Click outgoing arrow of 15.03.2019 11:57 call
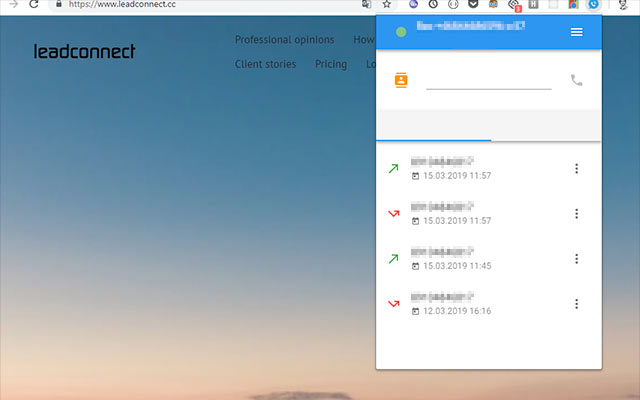Image resolution: width=640 pixels, height=400 pixels. (393, 169)
